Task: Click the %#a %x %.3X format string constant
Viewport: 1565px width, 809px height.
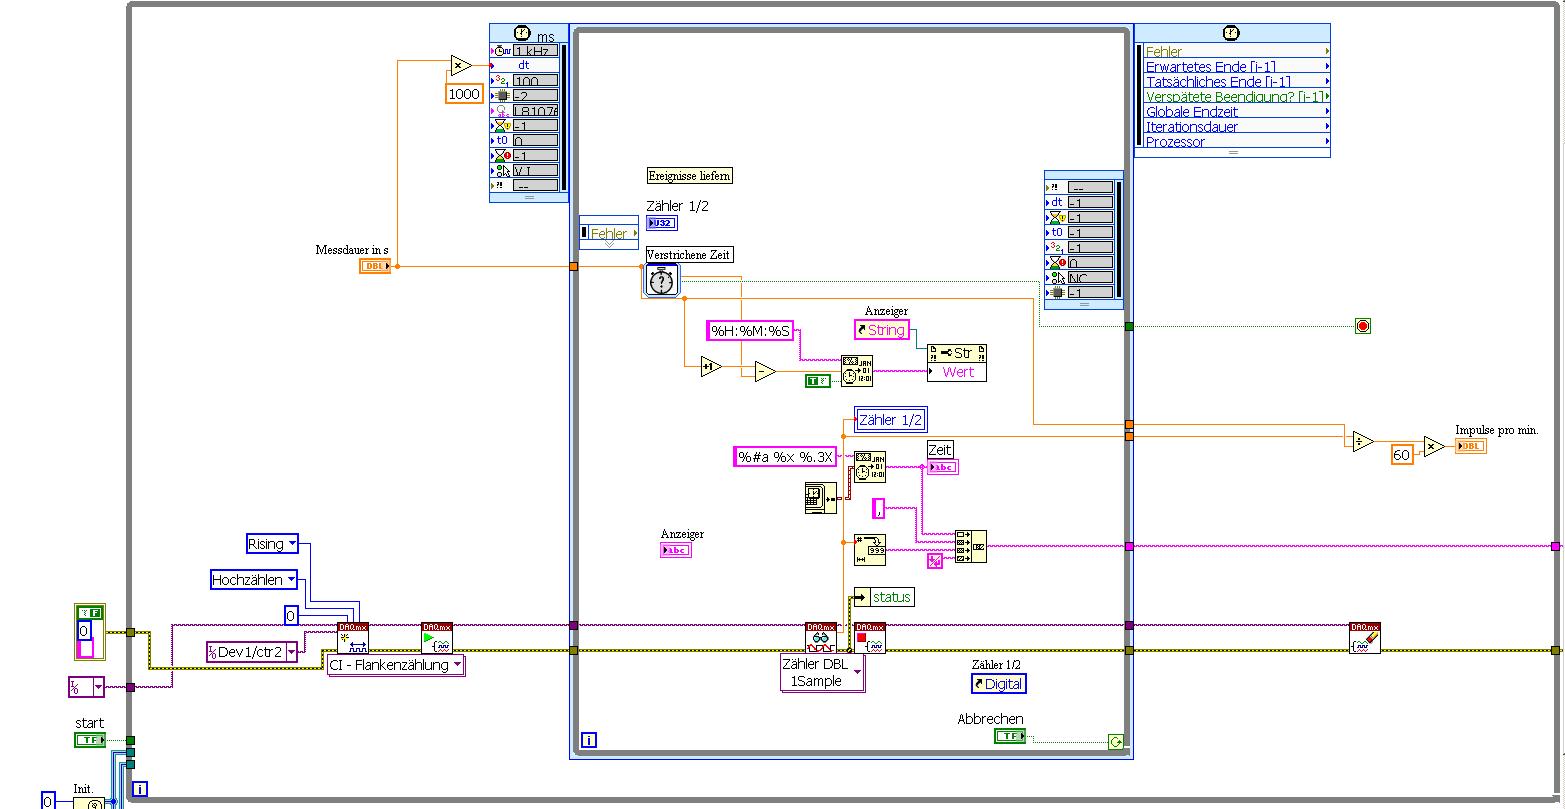Action: (784, 457)
